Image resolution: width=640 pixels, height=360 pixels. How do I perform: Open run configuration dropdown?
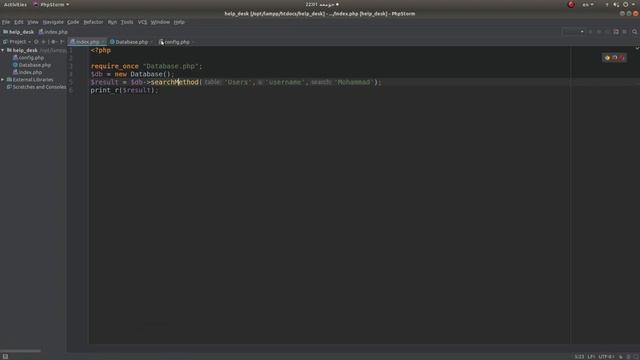tap(573, 32)
